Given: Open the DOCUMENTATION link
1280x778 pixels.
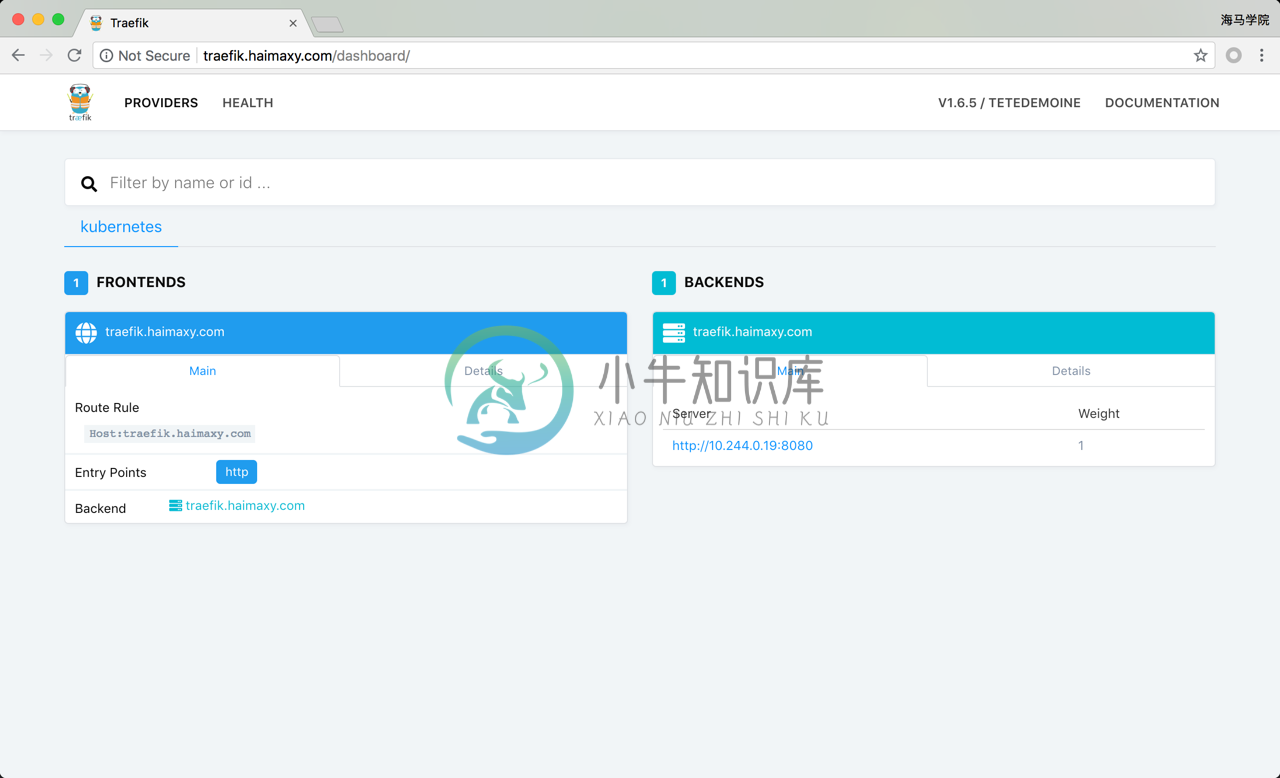Looking at the screenshot, I should coord(1162,103).
